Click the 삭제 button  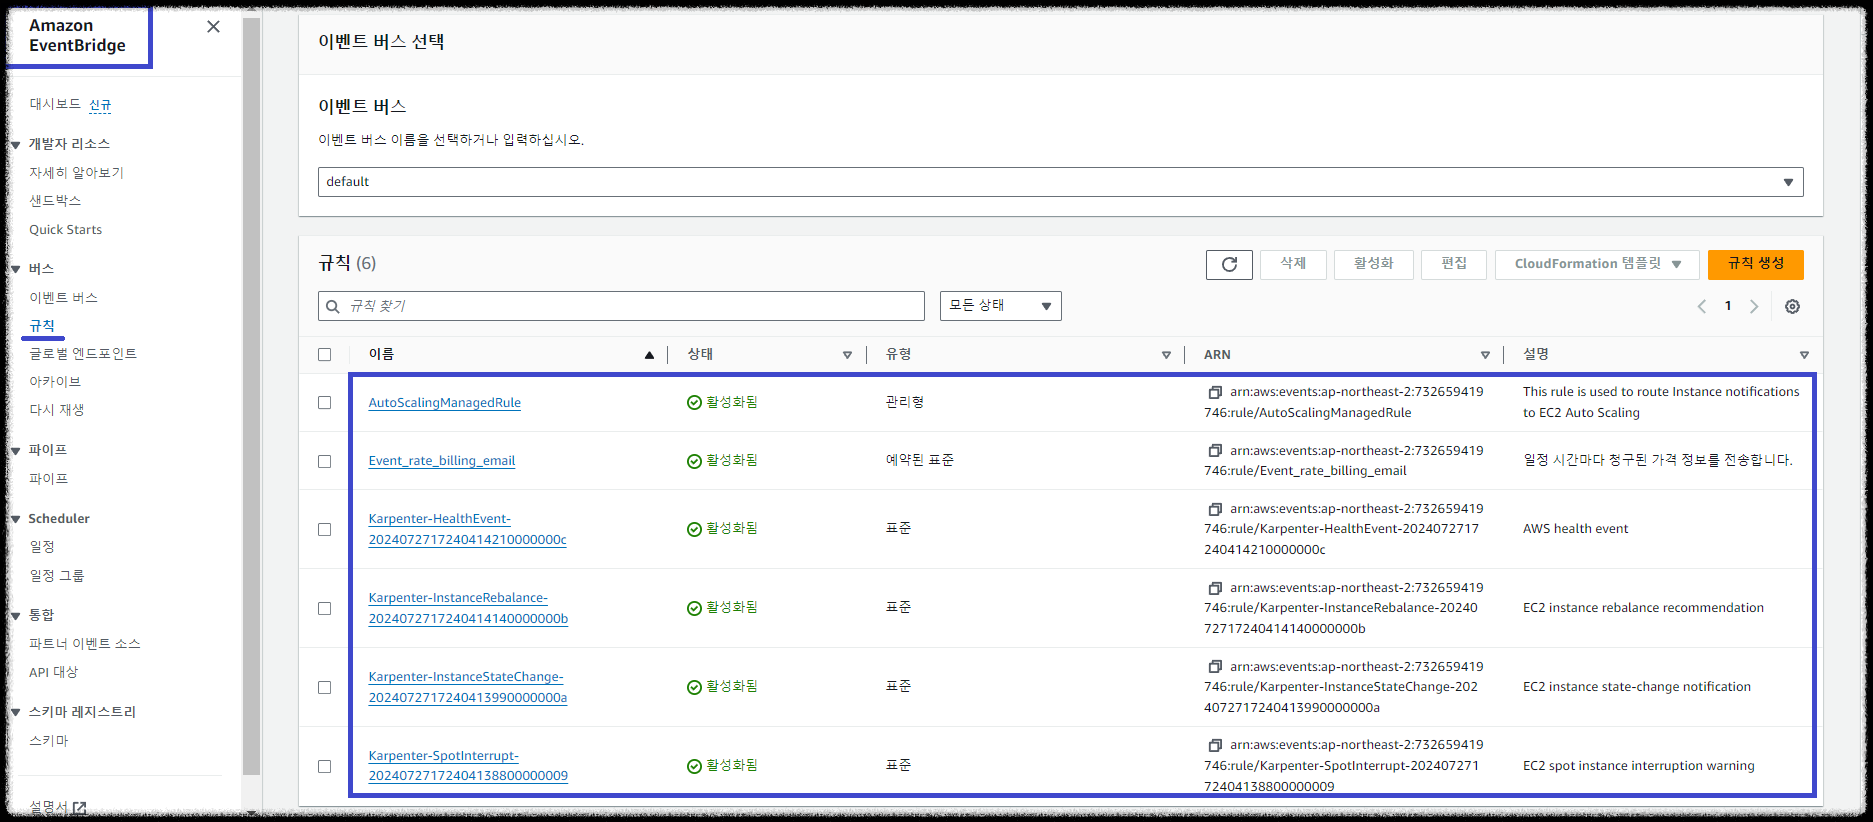tap(1293, 264)
